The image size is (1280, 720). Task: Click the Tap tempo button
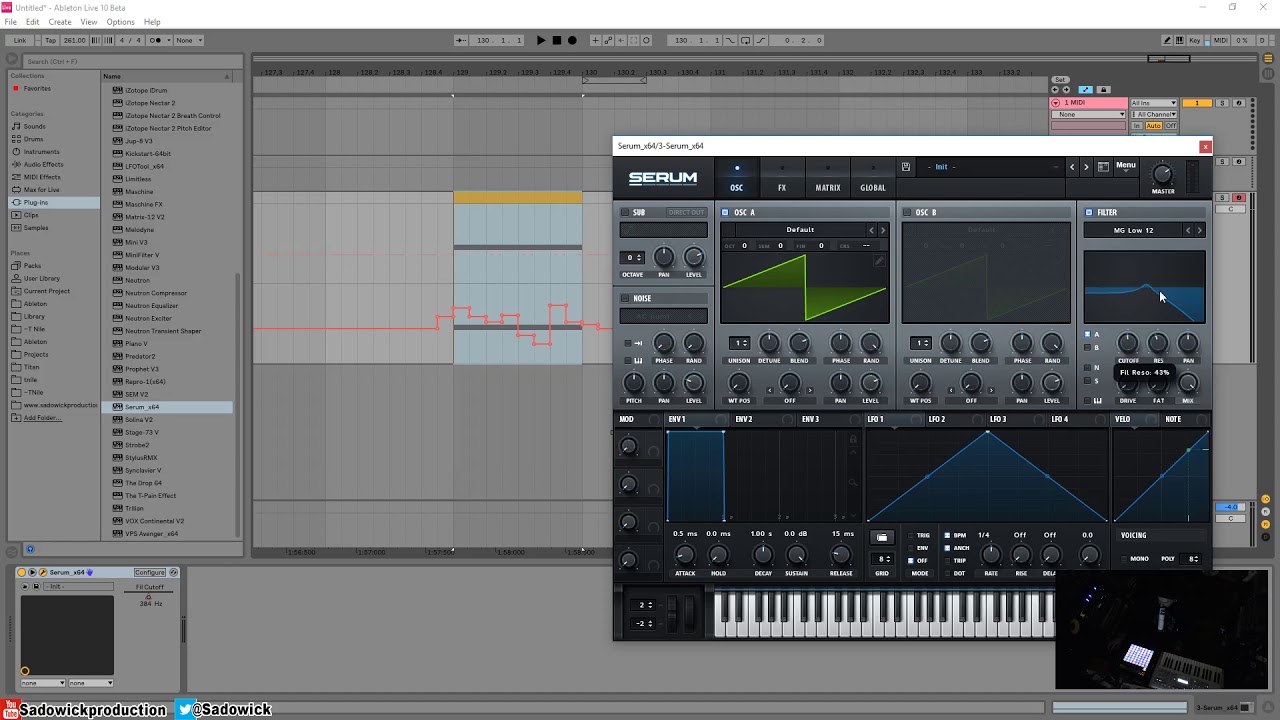51,40
